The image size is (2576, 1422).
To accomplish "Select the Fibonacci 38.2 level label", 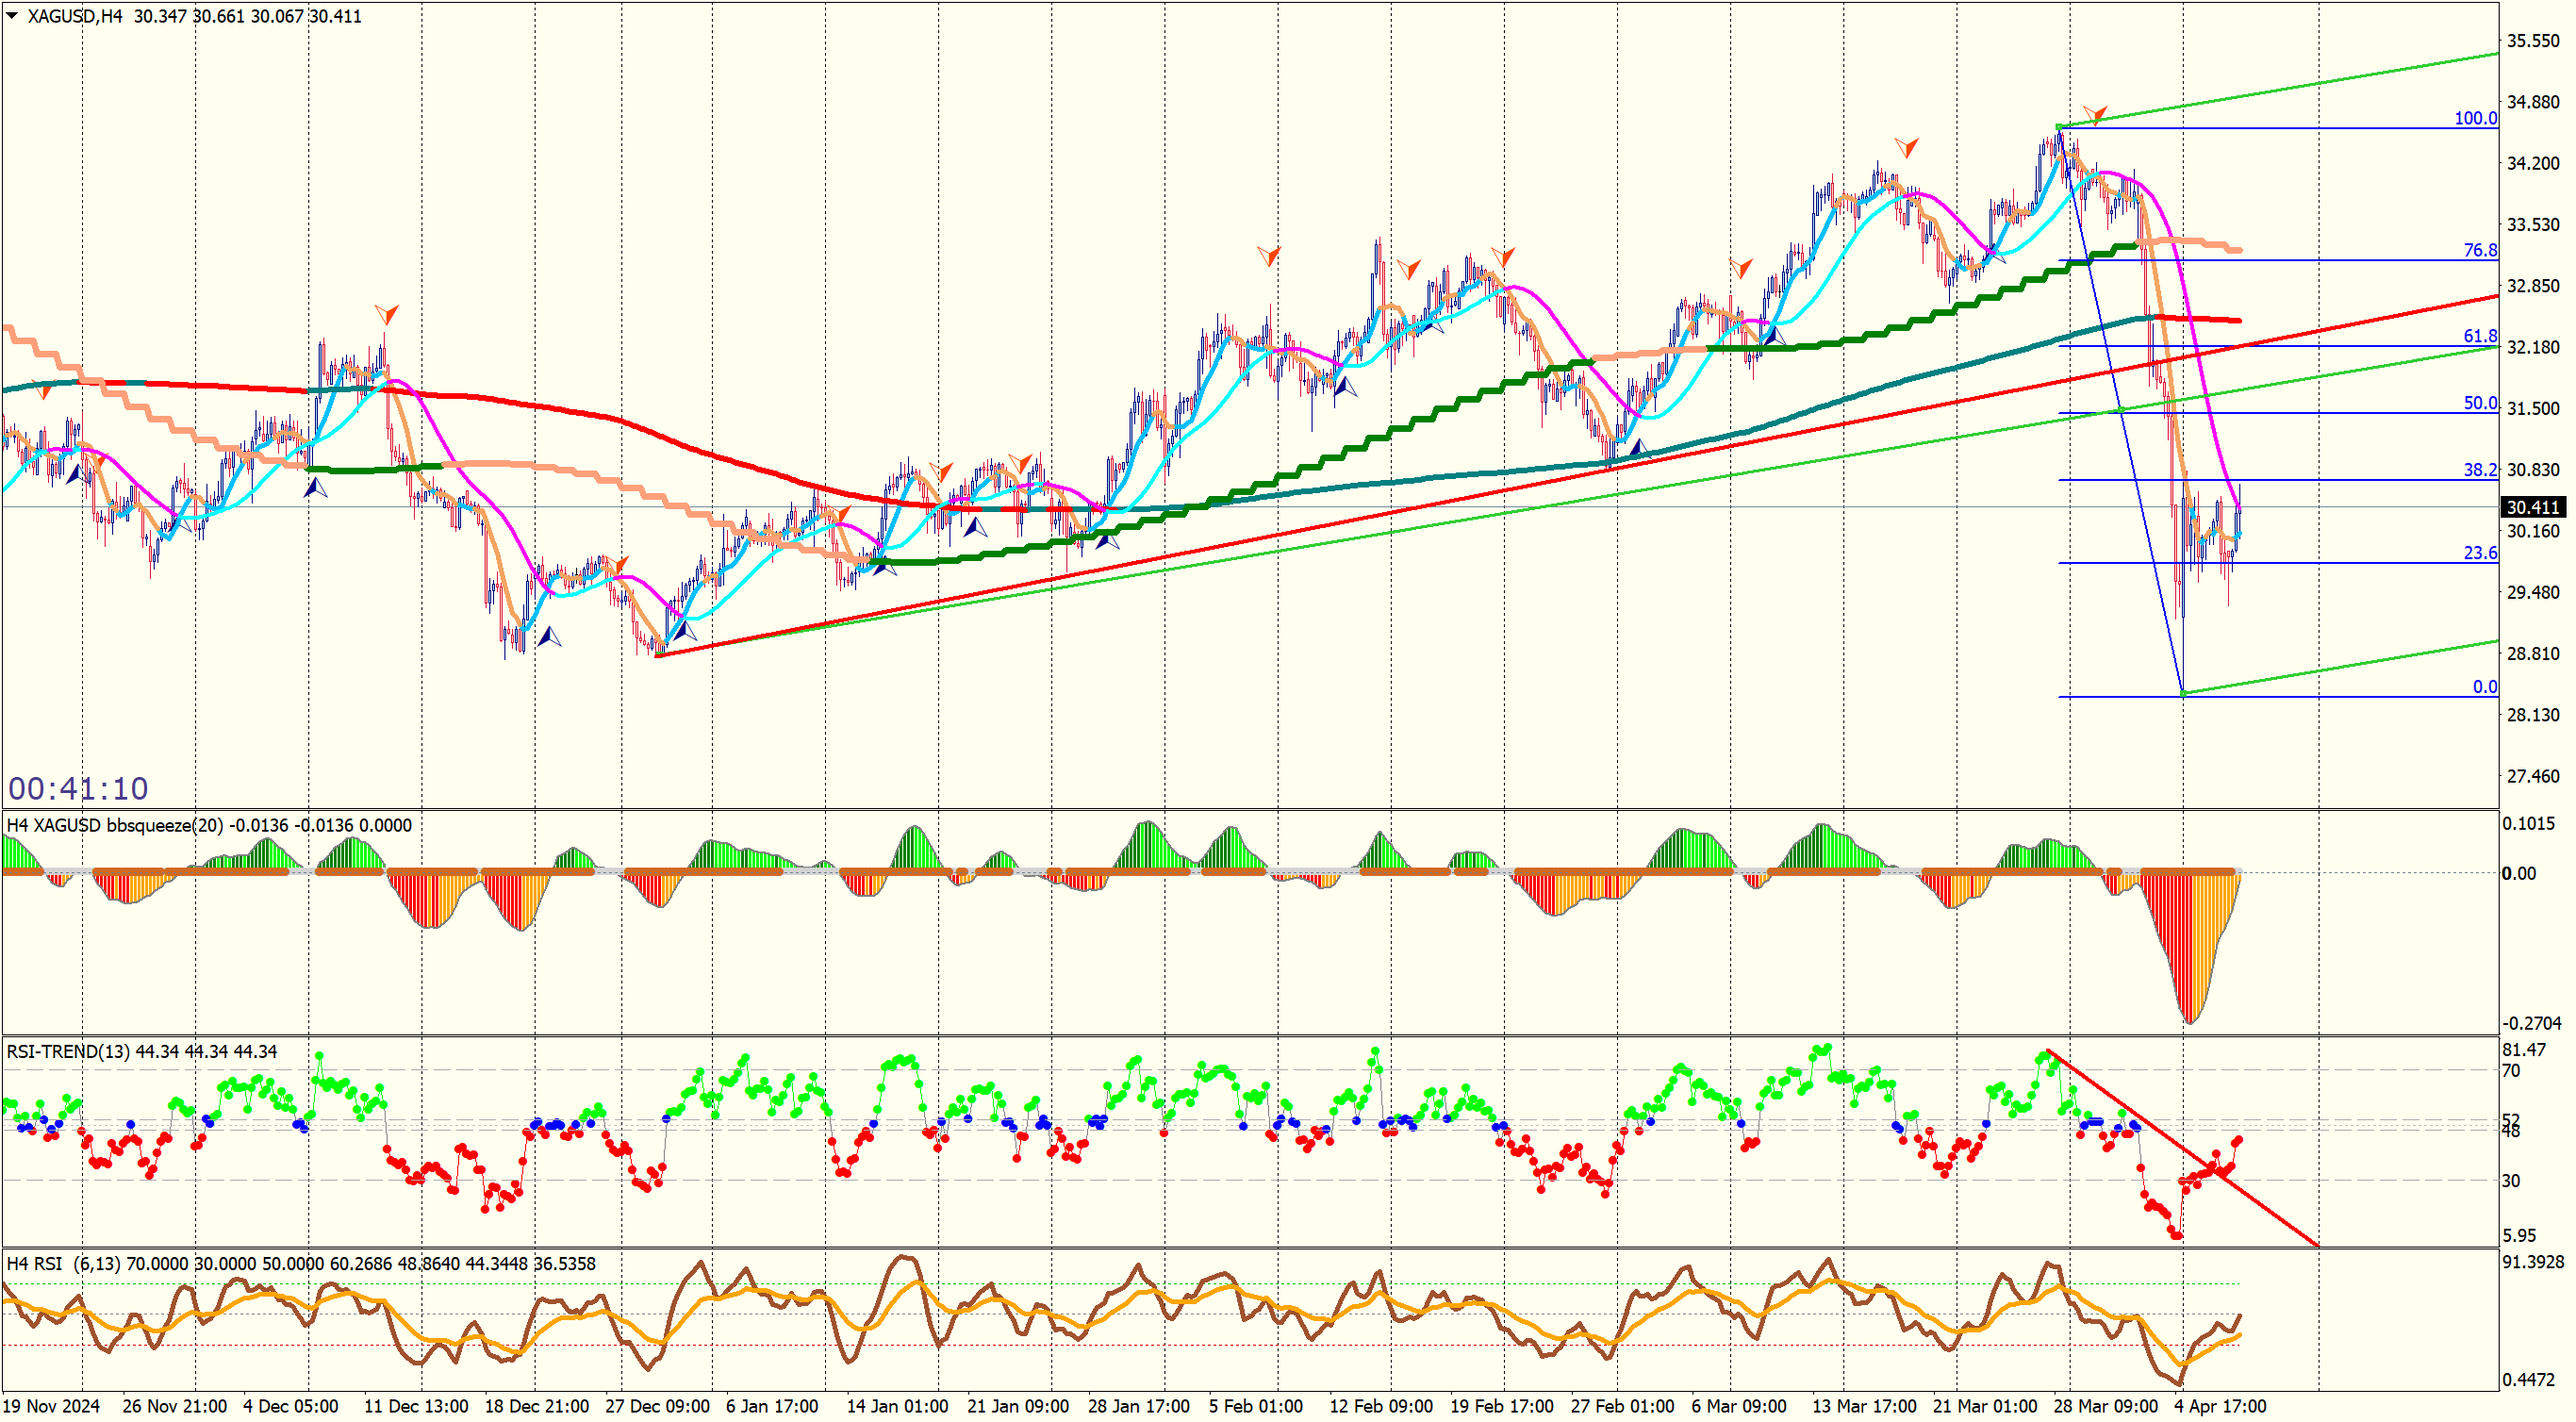I will [2479, 470].
